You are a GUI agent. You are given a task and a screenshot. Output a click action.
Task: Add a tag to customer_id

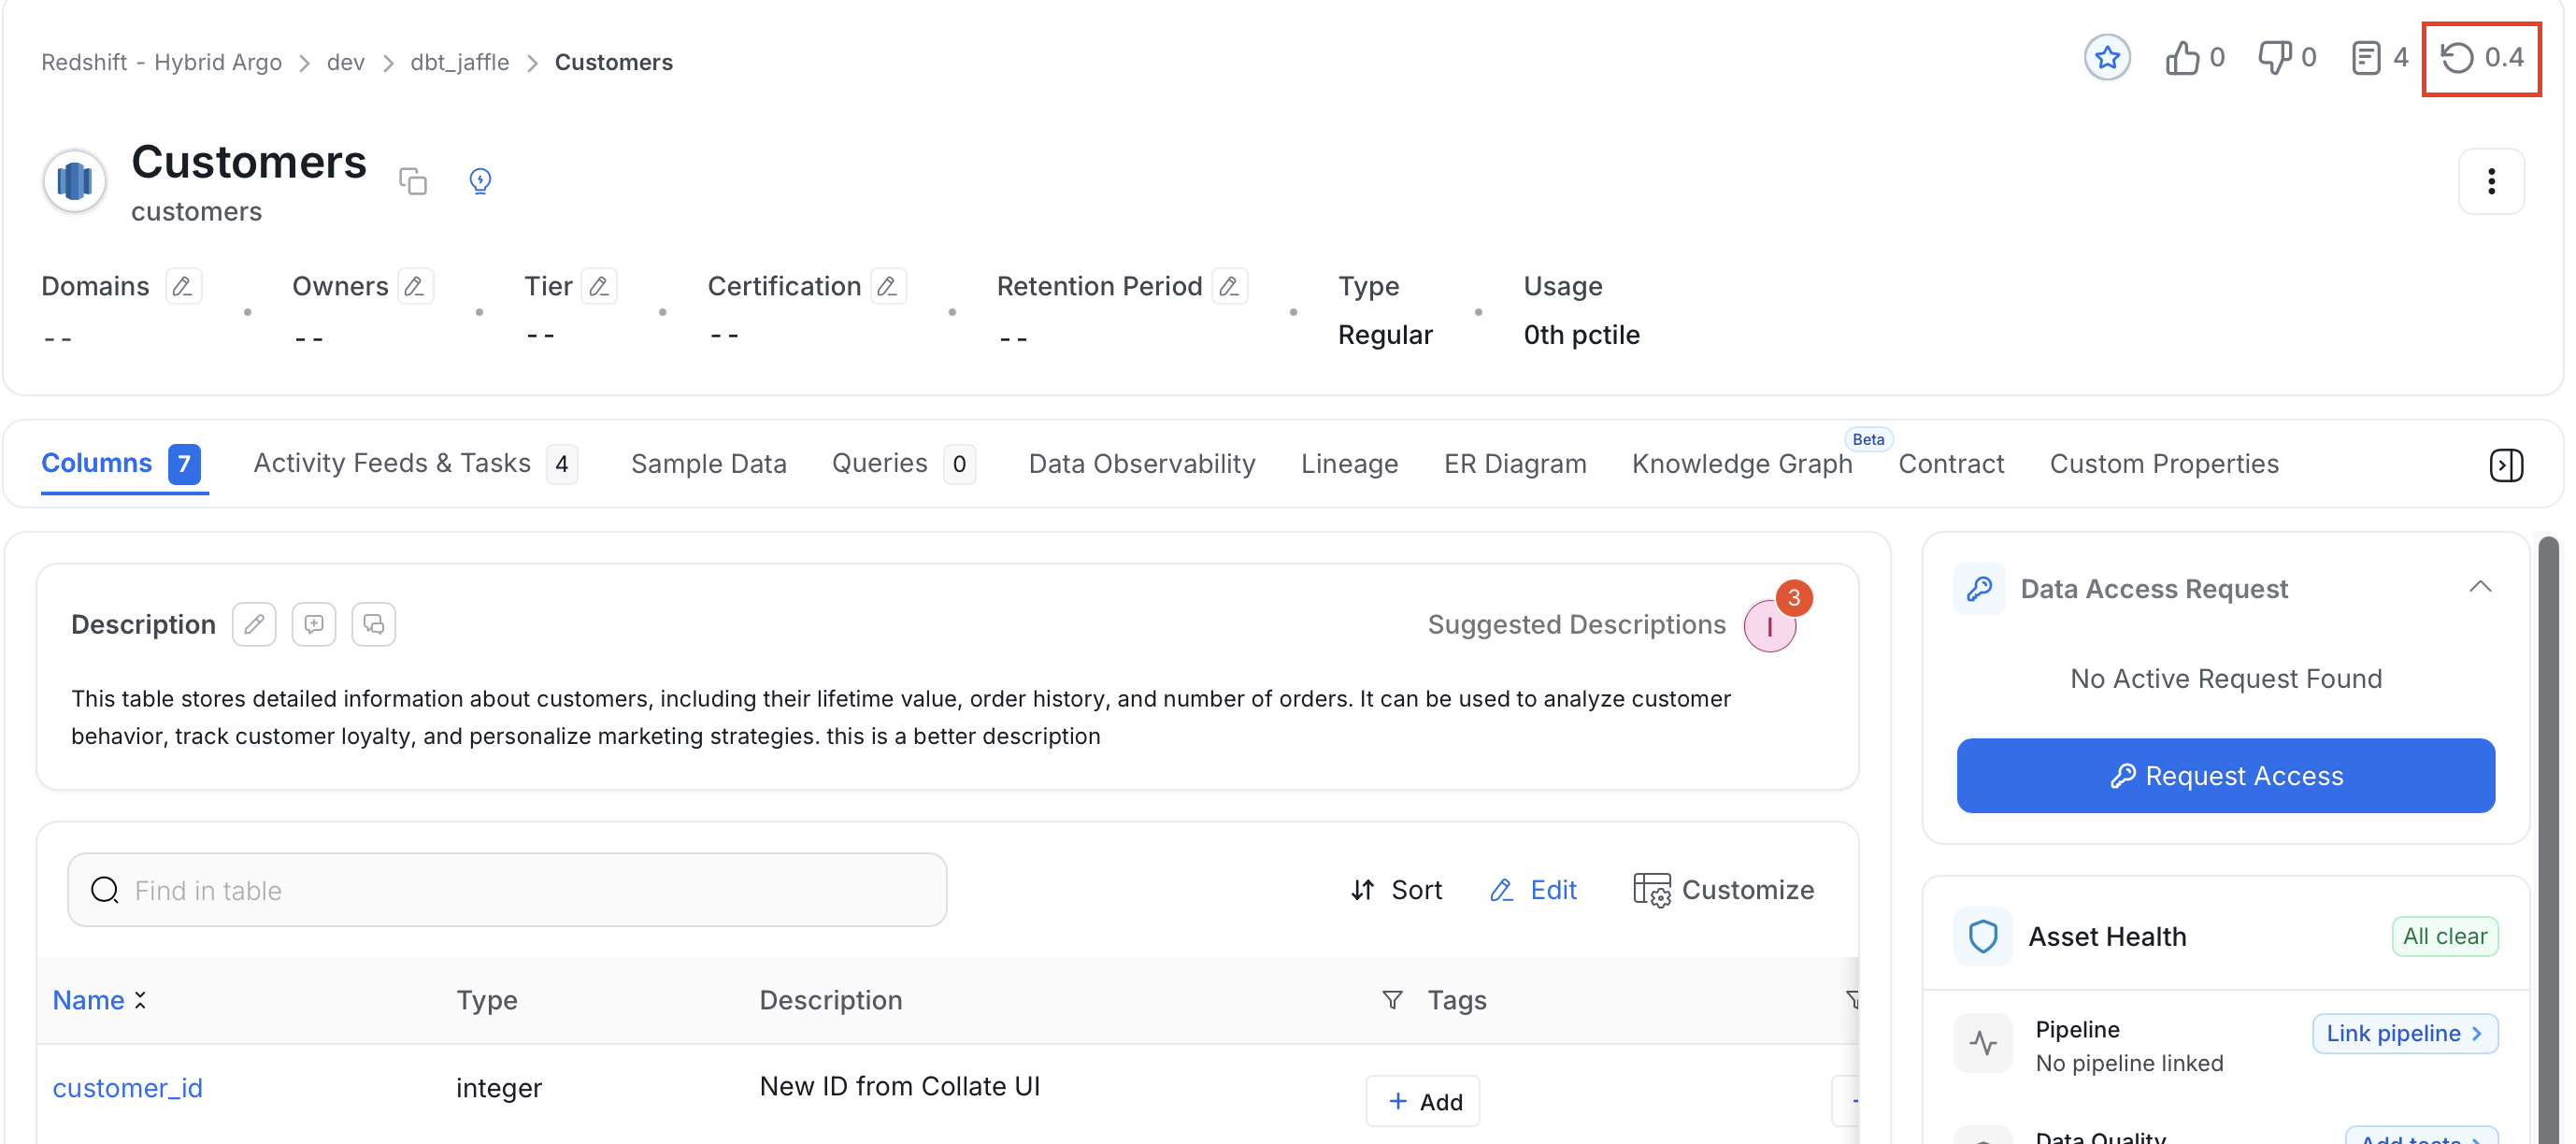click(x=1423, y=1101)
